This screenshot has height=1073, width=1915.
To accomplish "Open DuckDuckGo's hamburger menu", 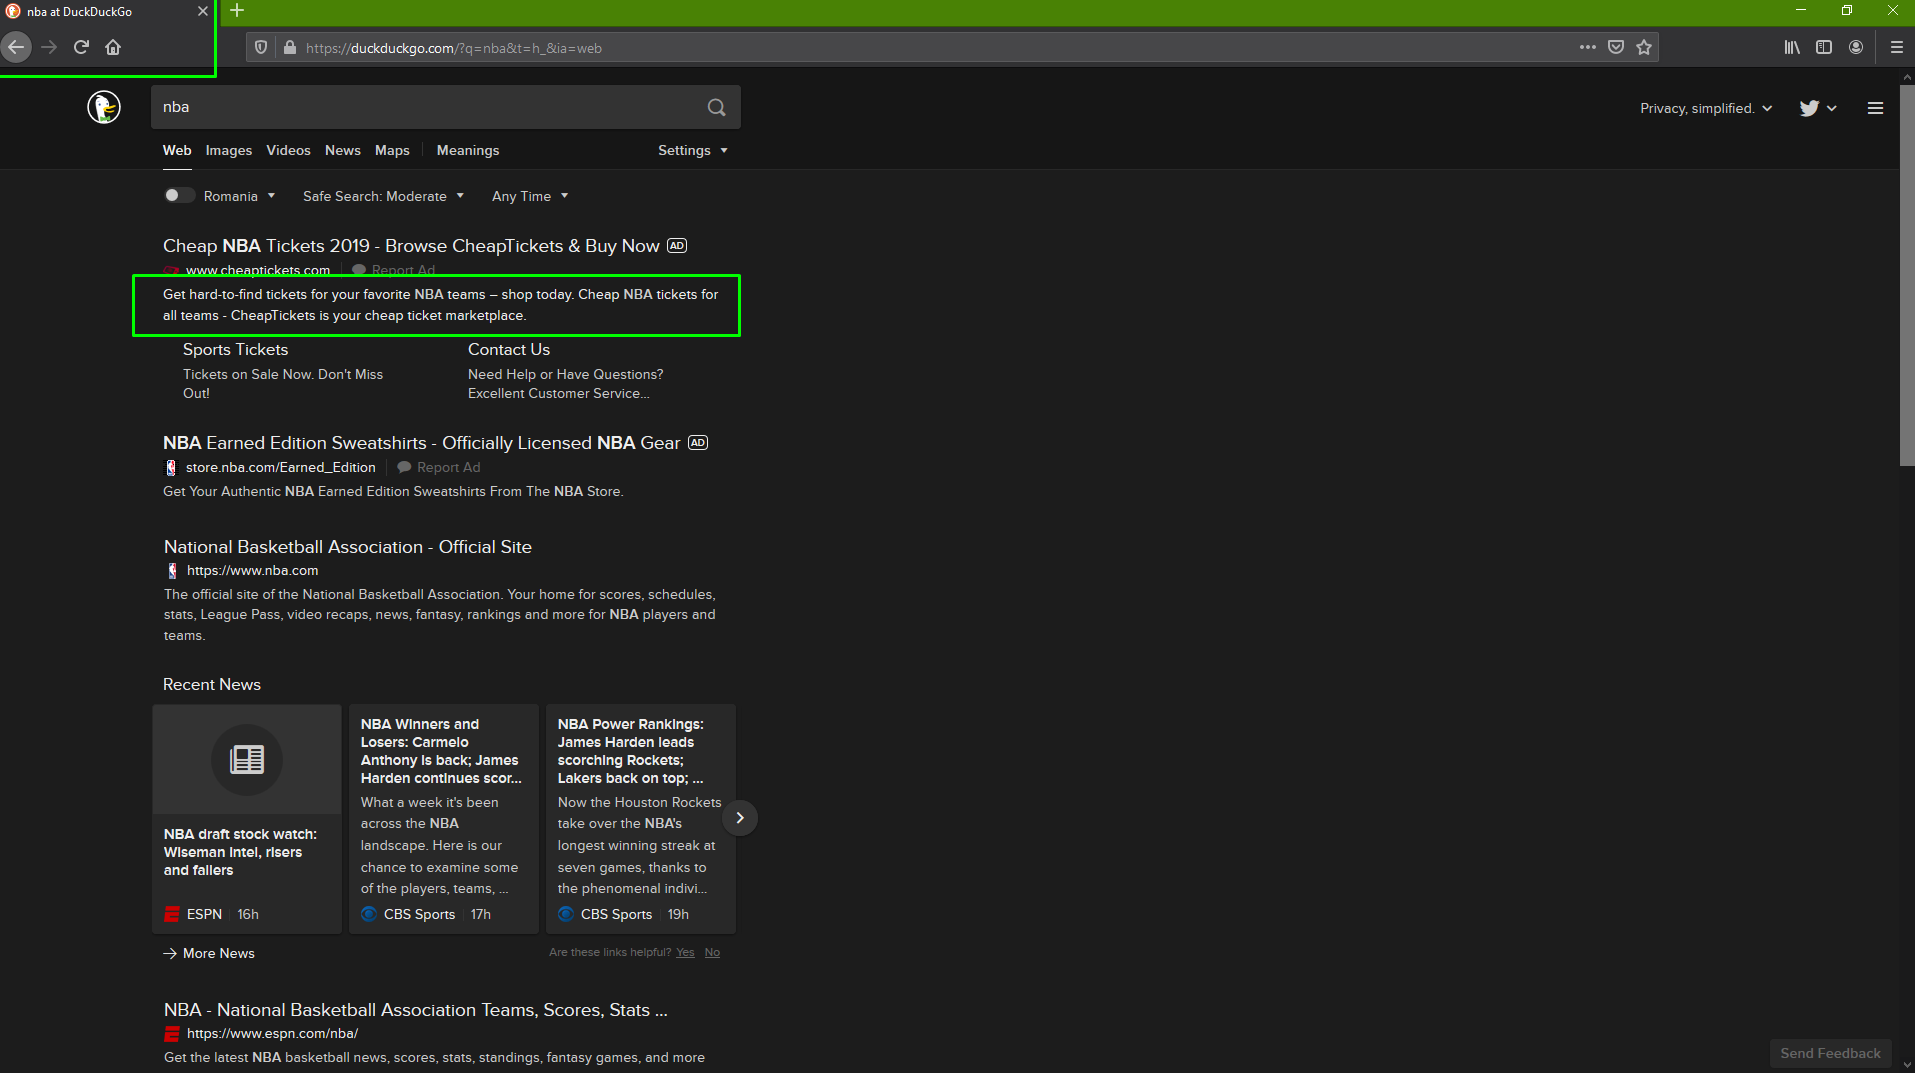I will tap(1875, 108).
